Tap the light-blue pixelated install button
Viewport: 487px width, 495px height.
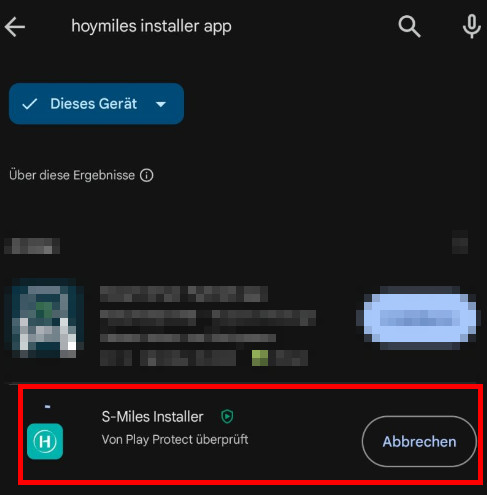pyautogui.click(x=419, y=318)
